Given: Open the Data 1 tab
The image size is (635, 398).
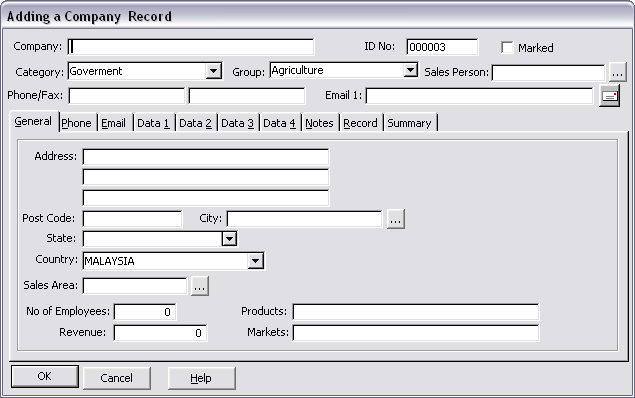Looking at the screenshot, I should 153,123.
